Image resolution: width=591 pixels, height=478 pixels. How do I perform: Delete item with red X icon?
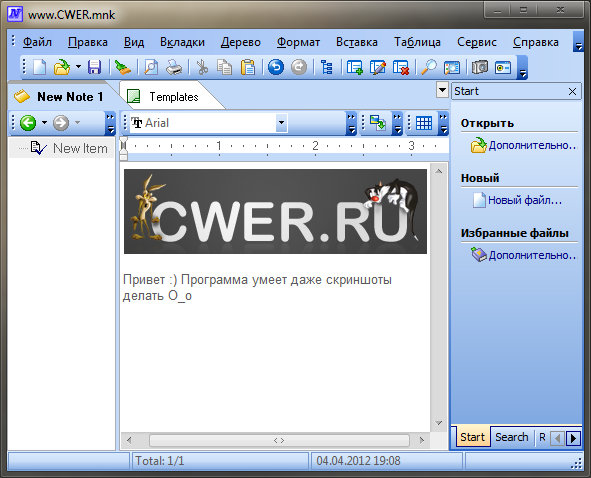(x=401, y=68)
